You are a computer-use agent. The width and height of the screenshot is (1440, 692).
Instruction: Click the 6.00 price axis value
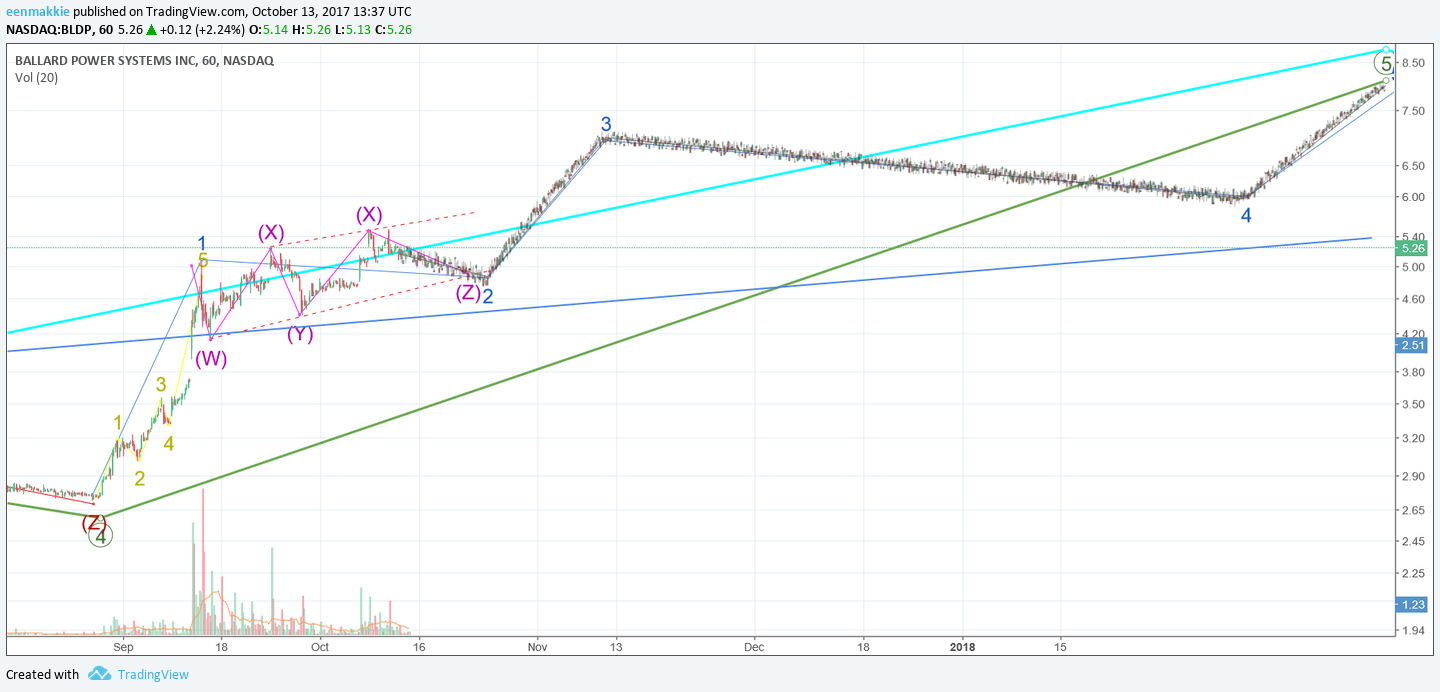pyautogui.click(x=1415, y=196)
